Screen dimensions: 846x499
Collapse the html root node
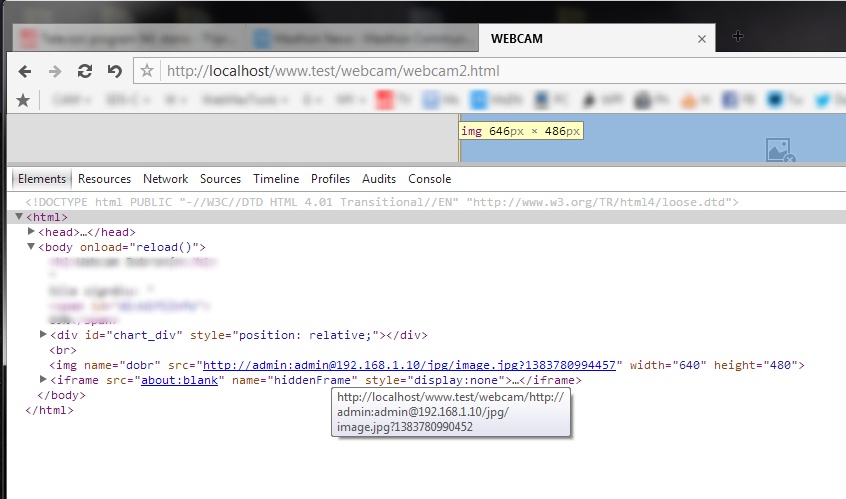pyautogui.click(x=19, y=217)
